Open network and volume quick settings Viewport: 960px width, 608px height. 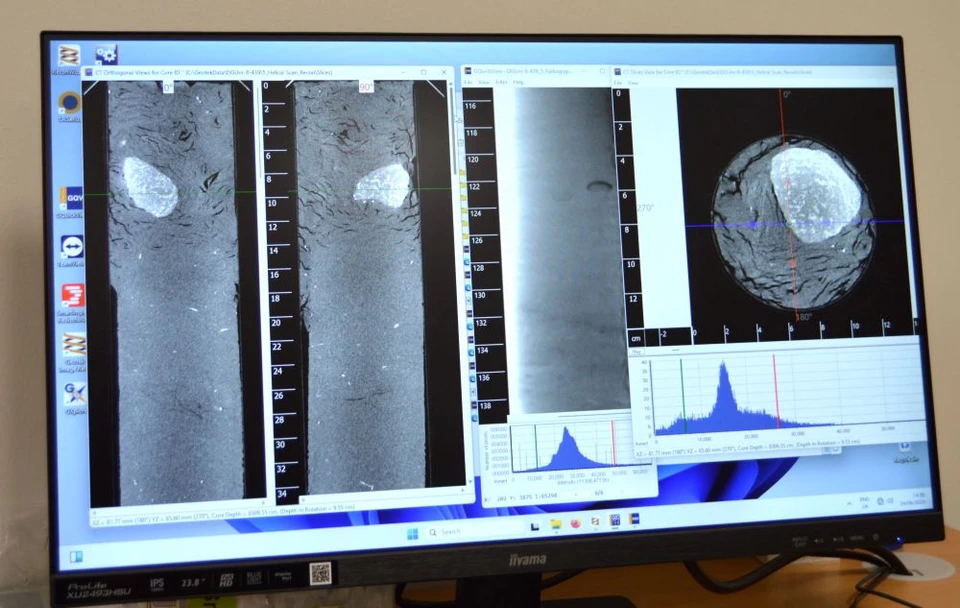(884, 501)
